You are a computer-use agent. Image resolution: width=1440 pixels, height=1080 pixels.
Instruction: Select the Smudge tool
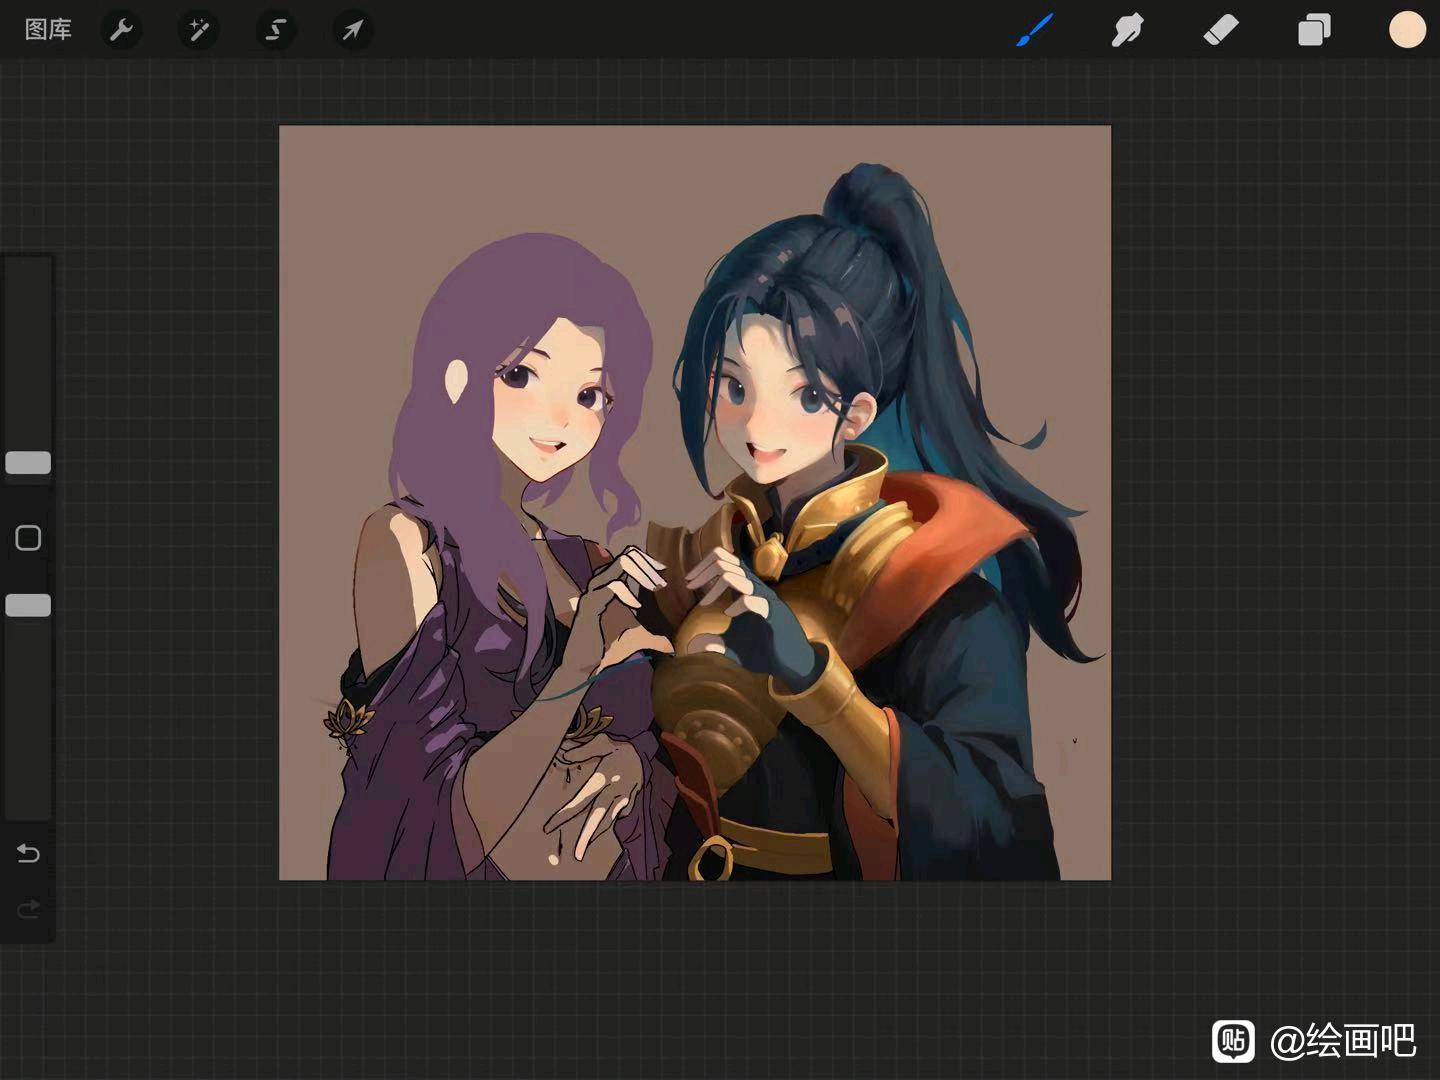(x=1127, y=30)
